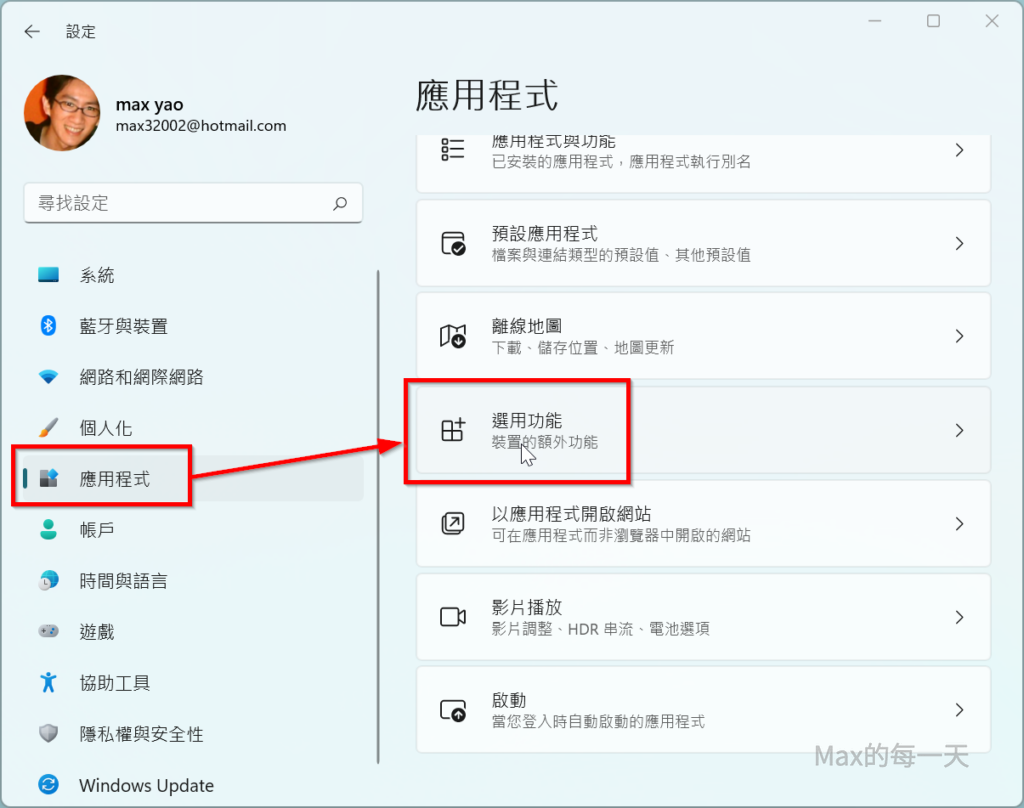This screenshot has height=808, width=1024.
Task: Open 協助工具 in the sidebar
Action: (x=115, y=683)
